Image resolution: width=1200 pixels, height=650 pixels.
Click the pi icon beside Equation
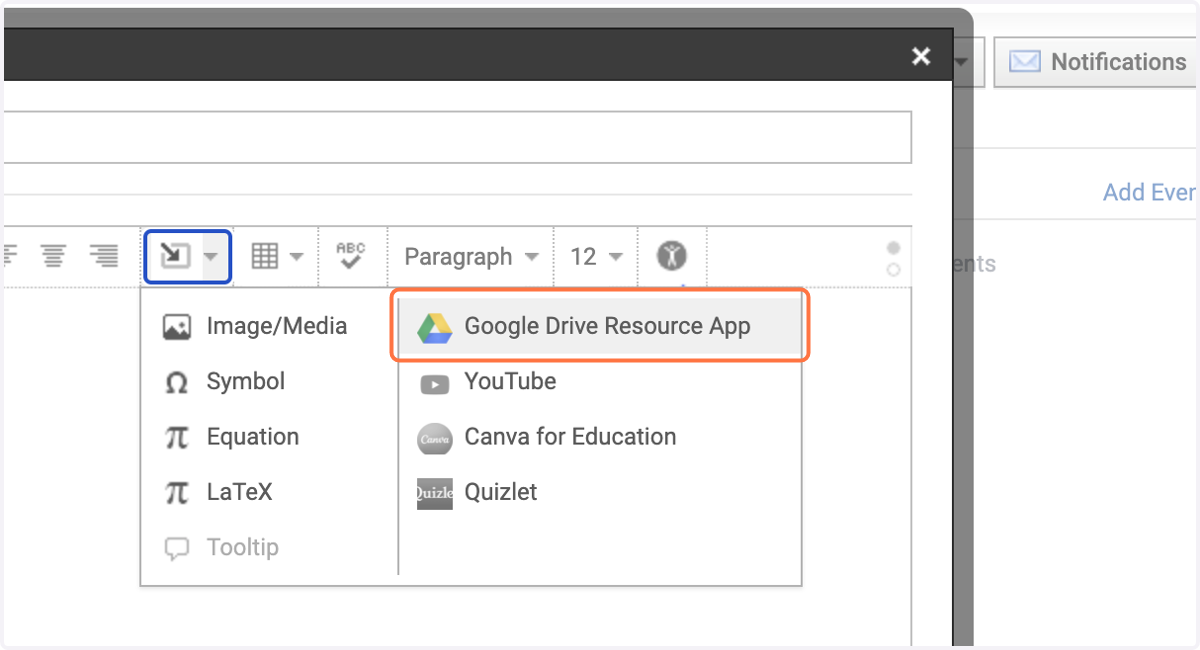click(x=177, y=438)
